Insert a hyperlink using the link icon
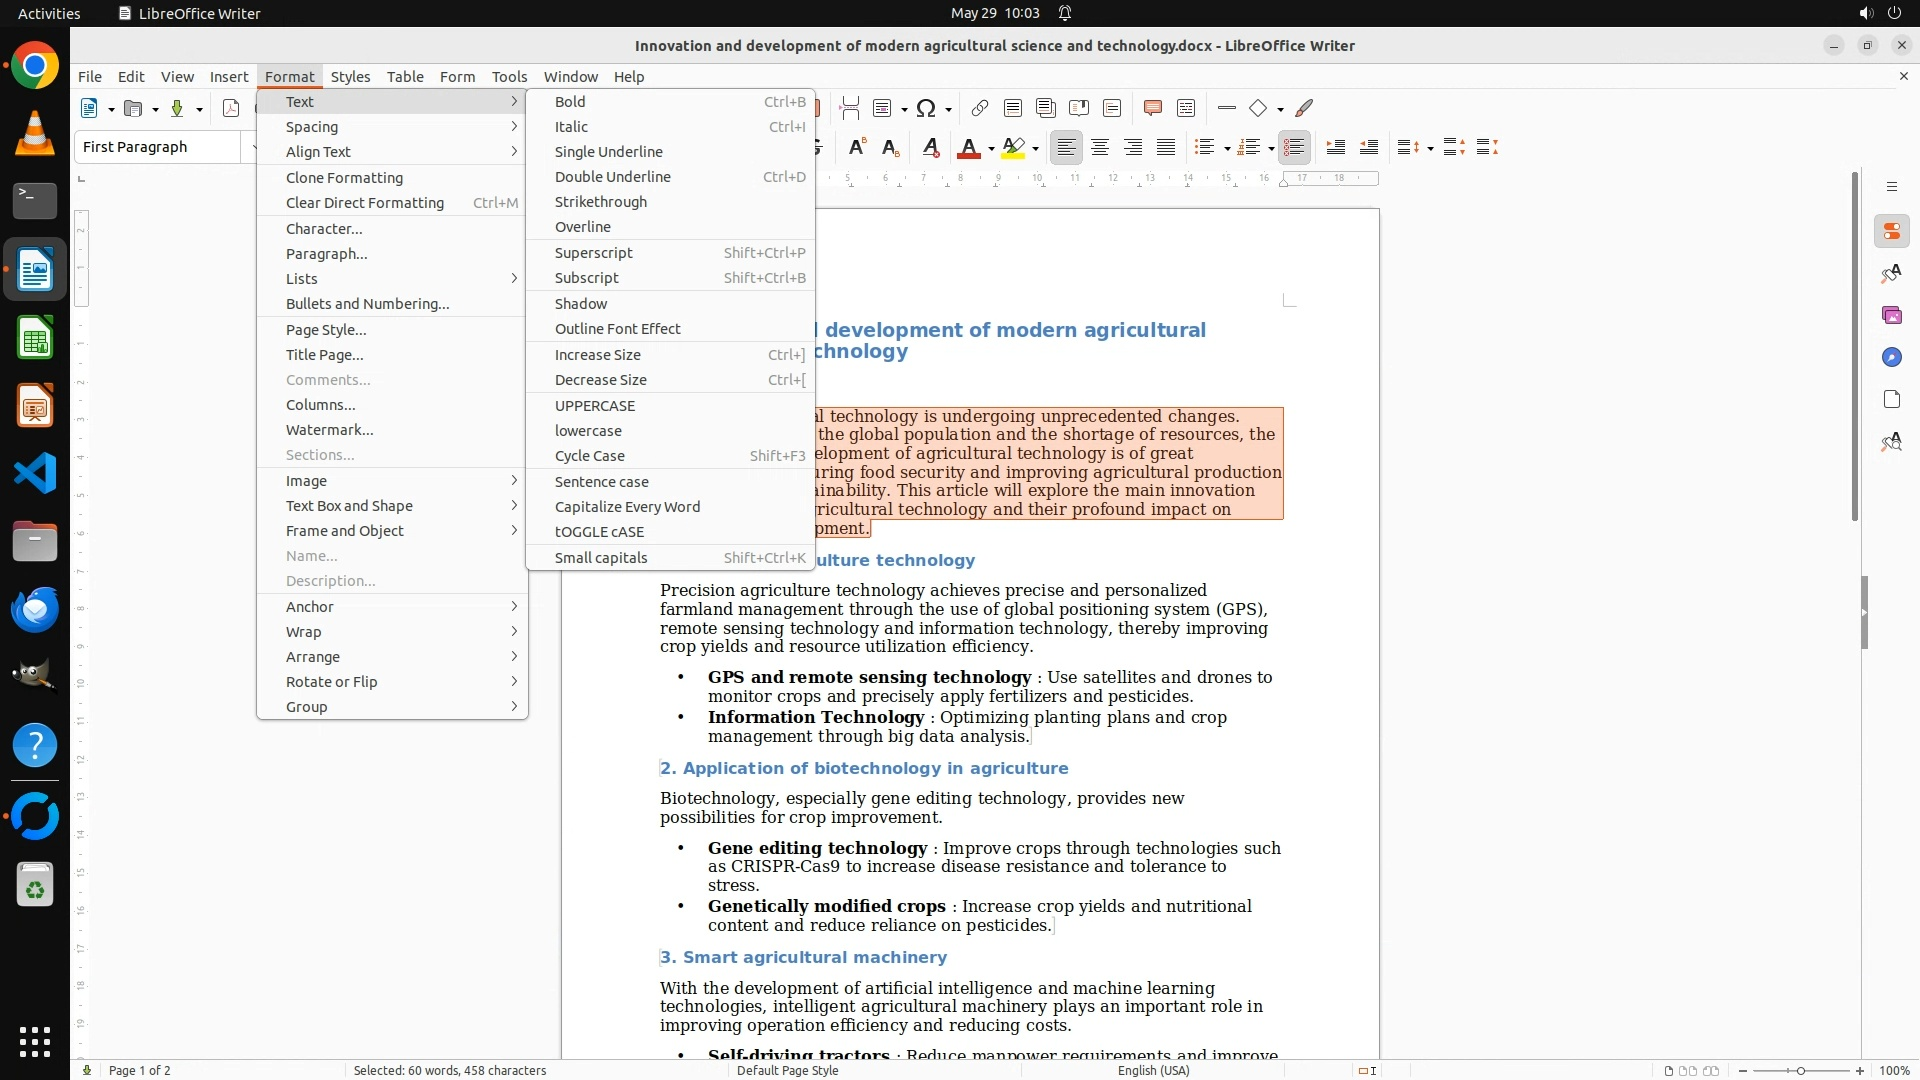Screen dimensions: 1920x1080 pyautogui.click(x=979, y=108)
